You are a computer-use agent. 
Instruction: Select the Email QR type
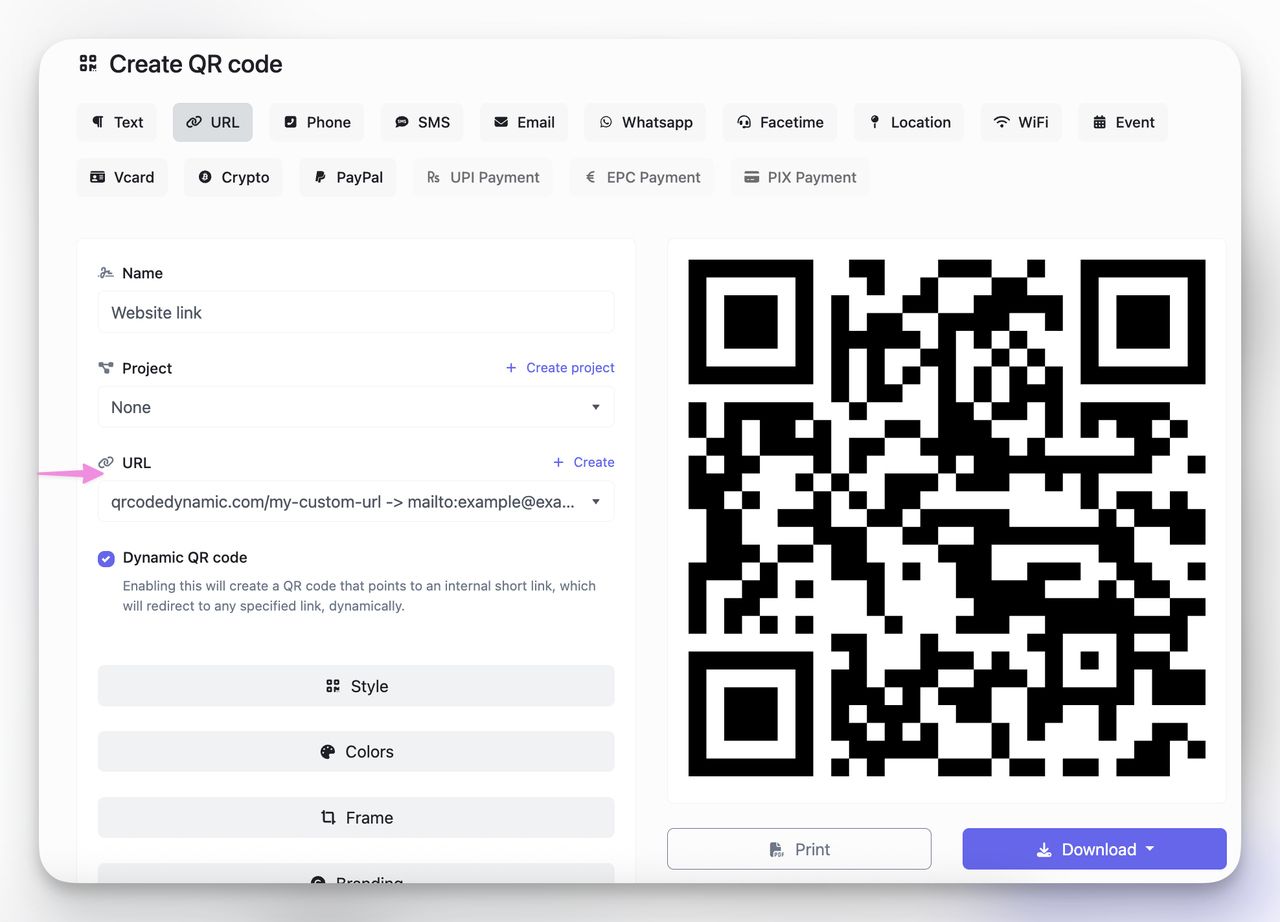pos(524,122)
